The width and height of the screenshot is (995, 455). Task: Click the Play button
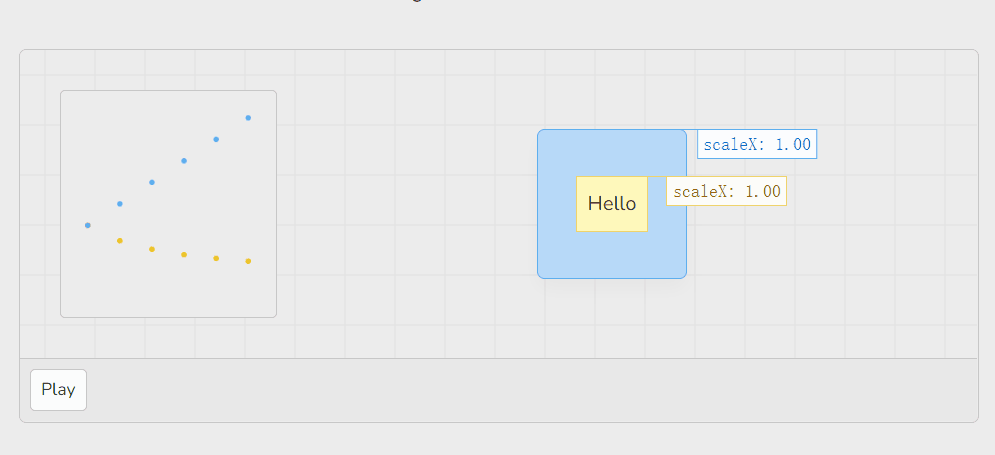pyautogui.click(x=58, y=390)
